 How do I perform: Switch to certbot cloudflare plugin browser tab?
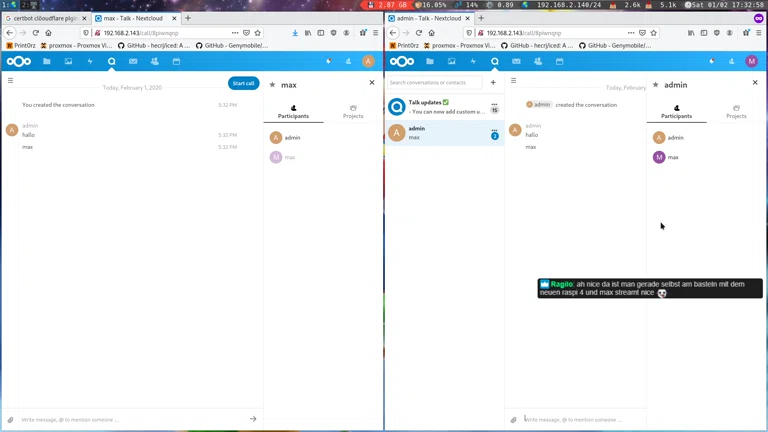point(45,18)
